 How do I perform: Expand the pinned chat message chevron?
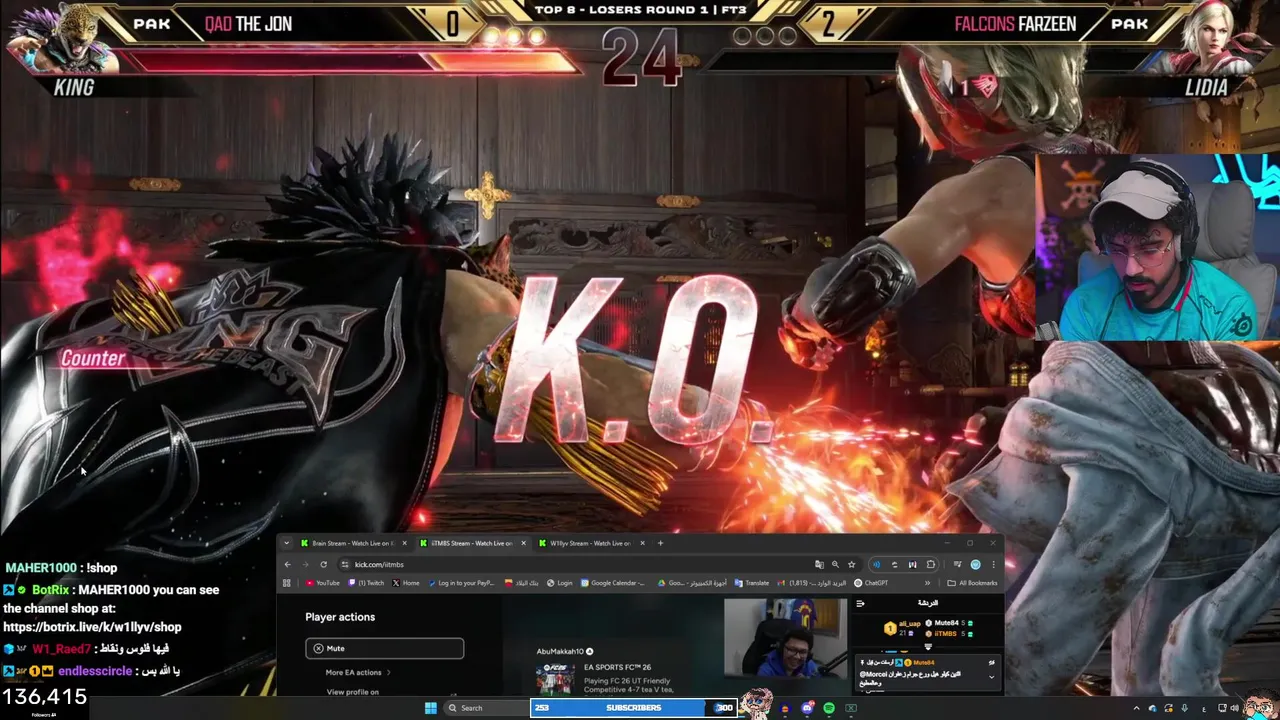point(991,677)
